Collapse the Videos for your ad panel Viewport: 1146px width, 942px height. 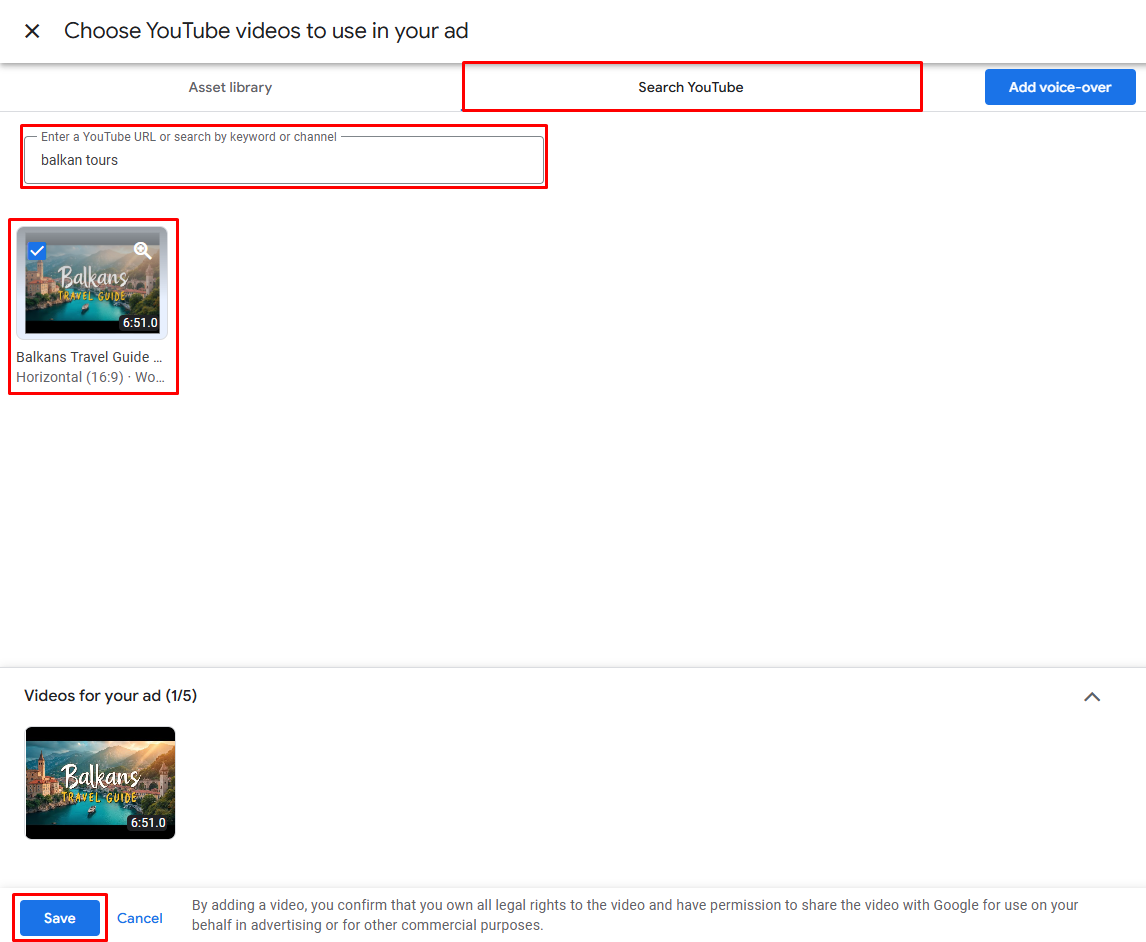click(x=1092, y=696)
